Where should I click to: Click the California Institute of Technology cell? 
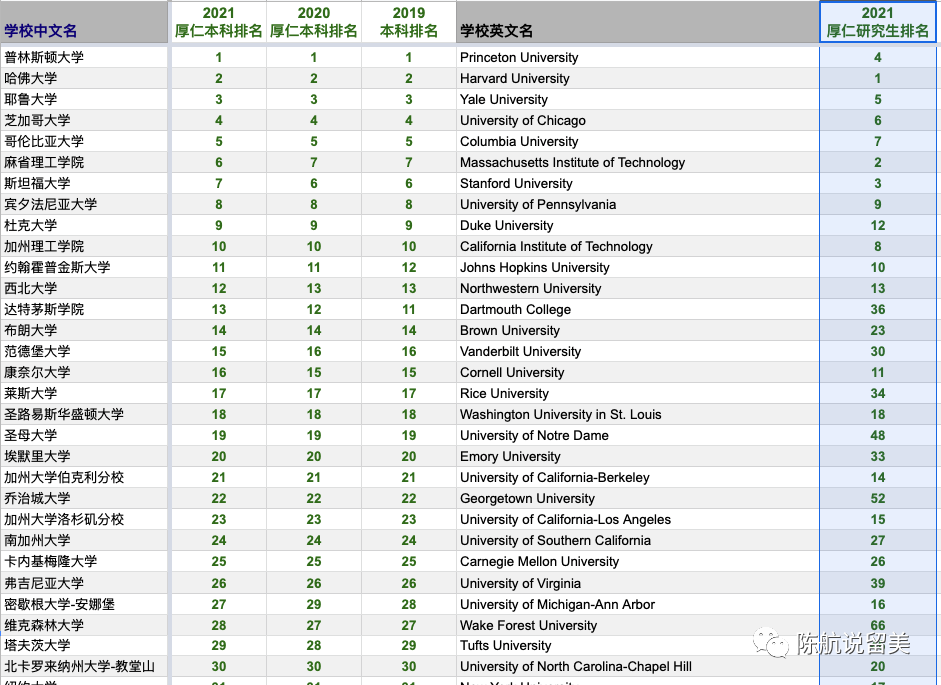(x=556, y=246)
